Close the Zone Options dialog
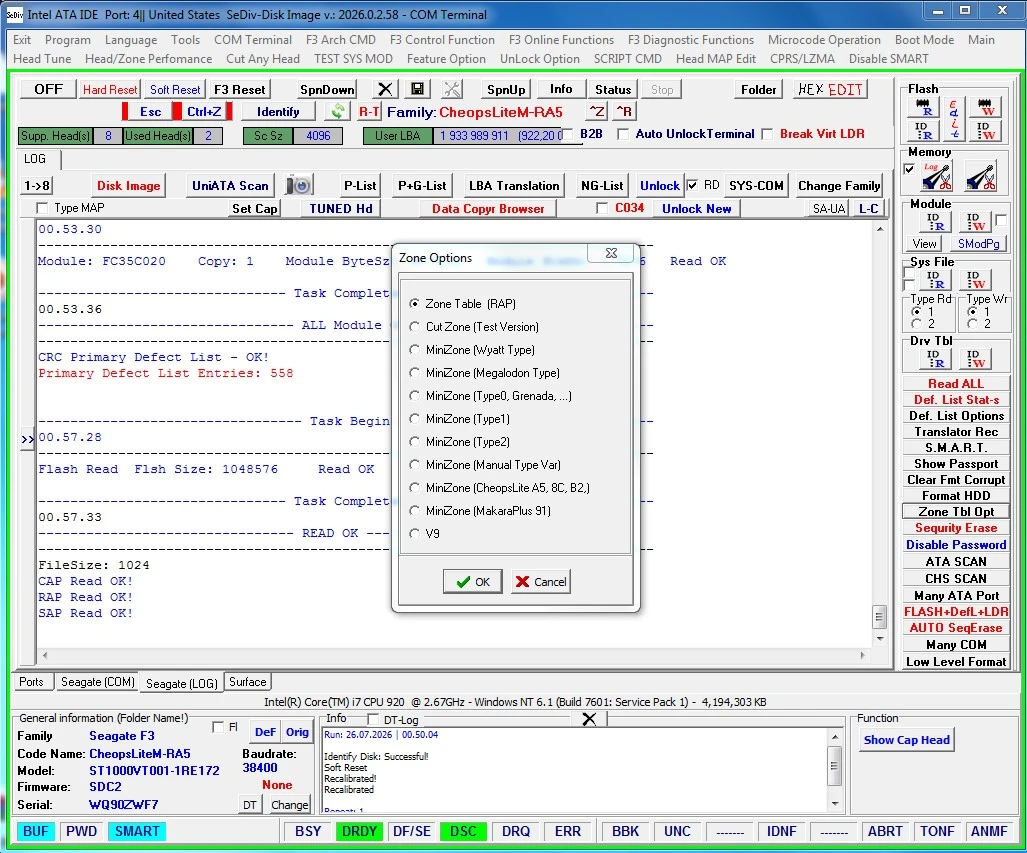 tap(610, 253)
